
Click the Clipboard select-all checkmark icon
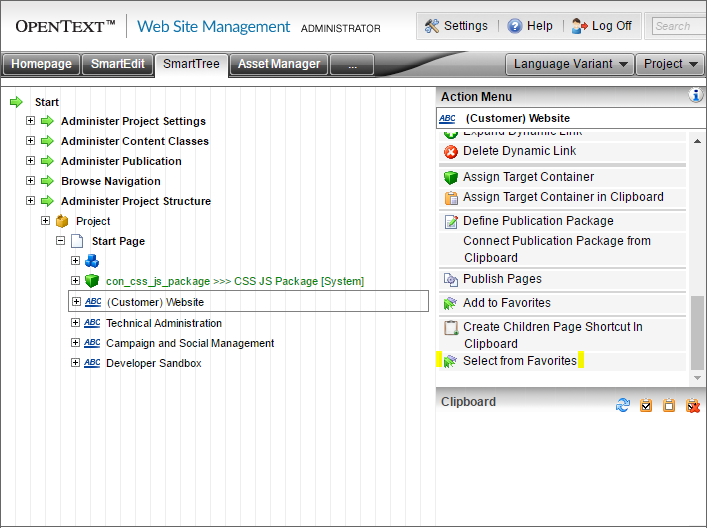pyautogui.click(x=646, y=405)
